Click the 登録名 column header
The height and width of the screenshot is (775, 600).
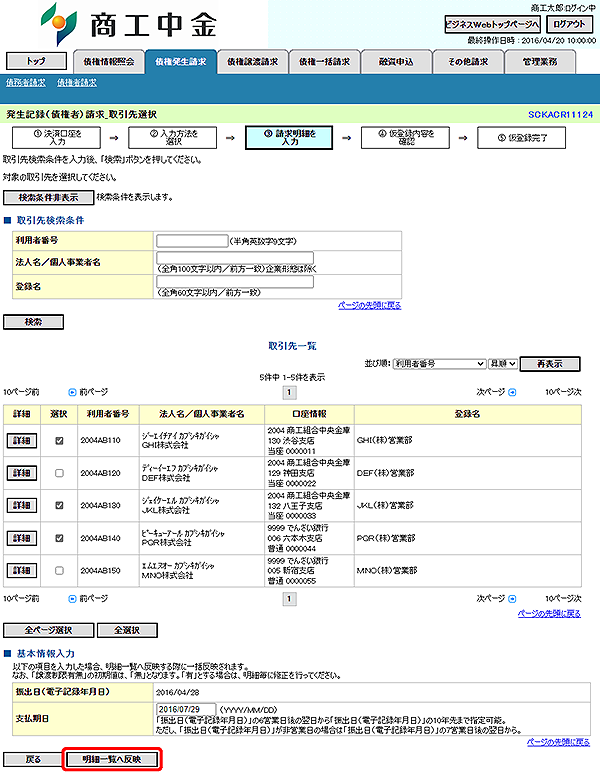coord(468,414)
